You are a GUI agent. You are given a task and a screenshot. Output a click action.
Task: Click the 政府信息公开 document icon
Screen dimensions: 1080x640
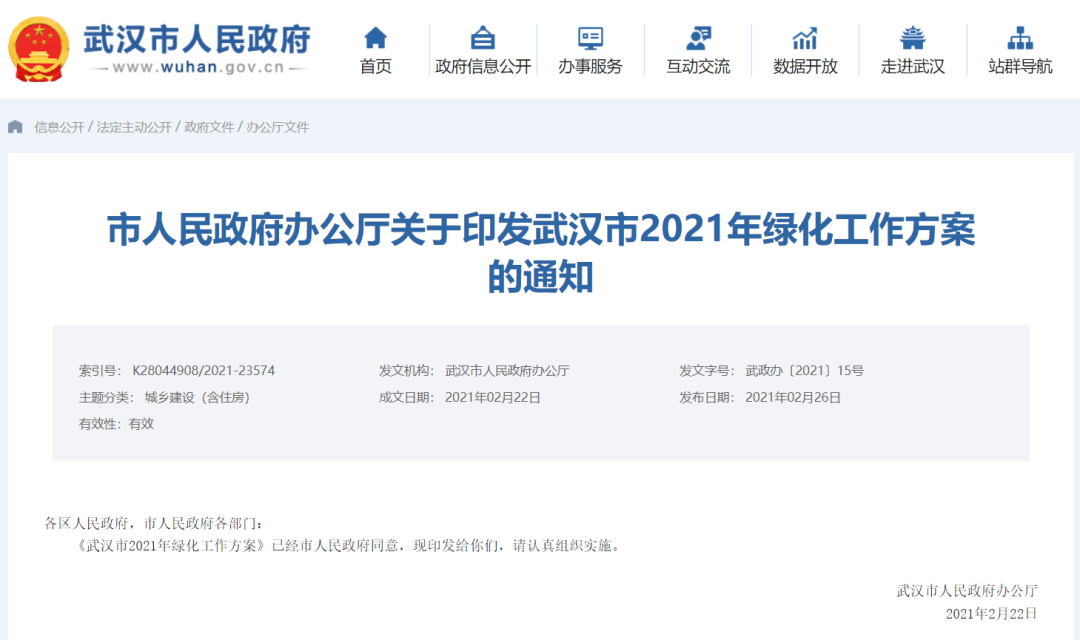pos(483,38)
